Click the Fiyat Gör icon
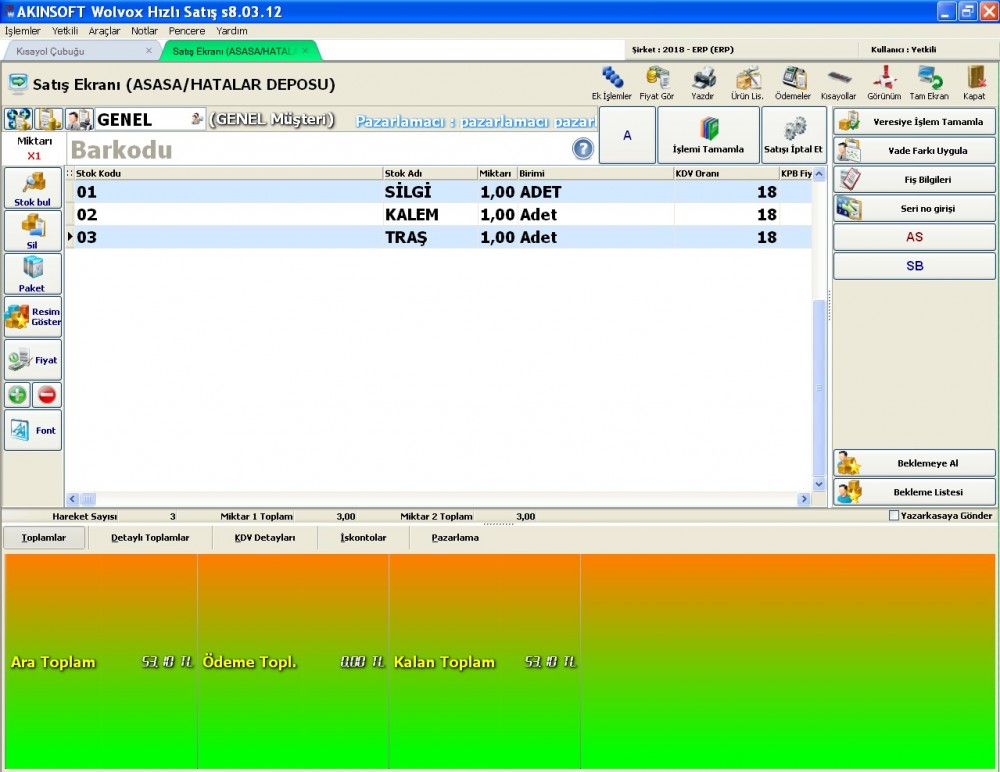Image resolution: width=1000 pixels, height=772 pixels. click(657, 84)
